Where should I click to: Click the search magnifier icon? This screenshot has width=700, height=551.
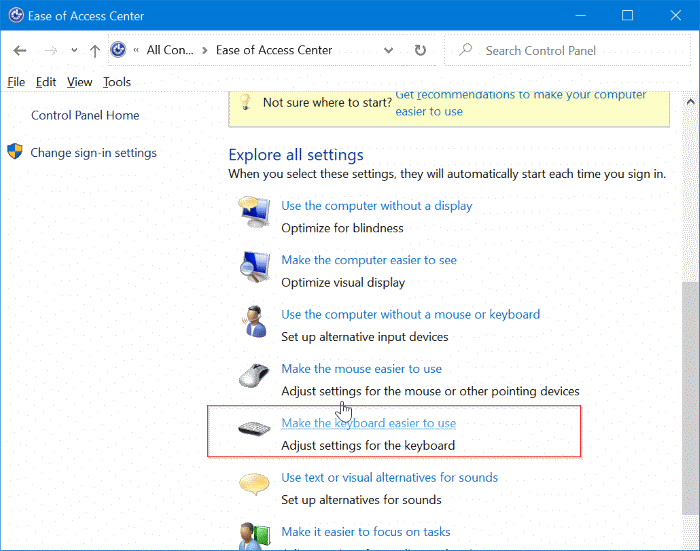(x=466, y=49)
